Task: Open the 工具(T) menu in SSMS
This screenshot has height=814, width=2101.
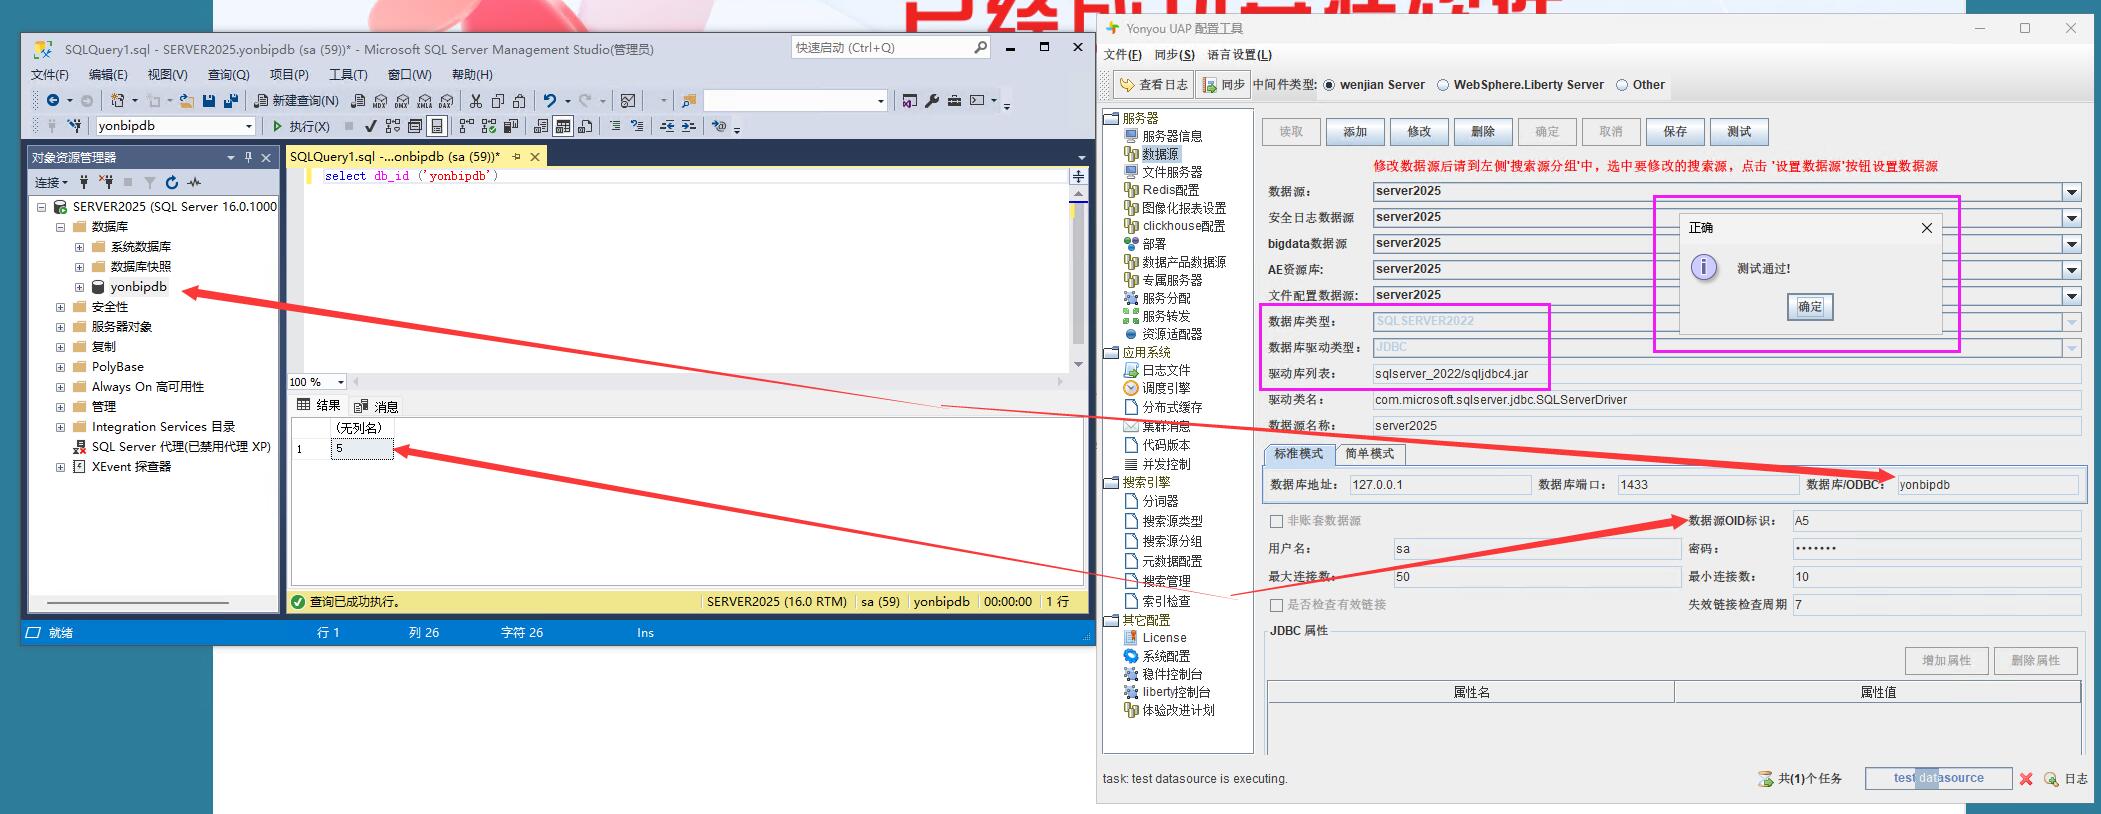Action: pos(348,74)
